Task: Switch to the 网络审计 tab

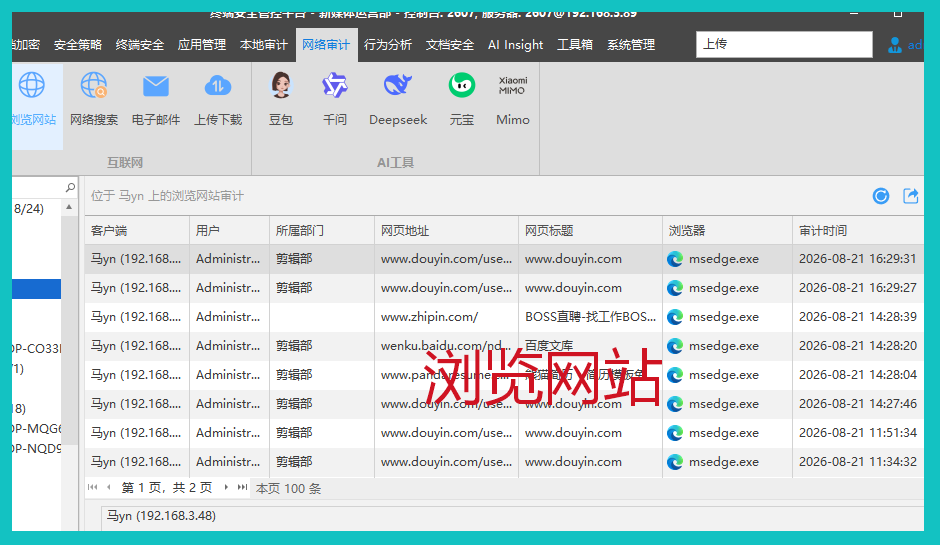Action: [x=326, y=45]
